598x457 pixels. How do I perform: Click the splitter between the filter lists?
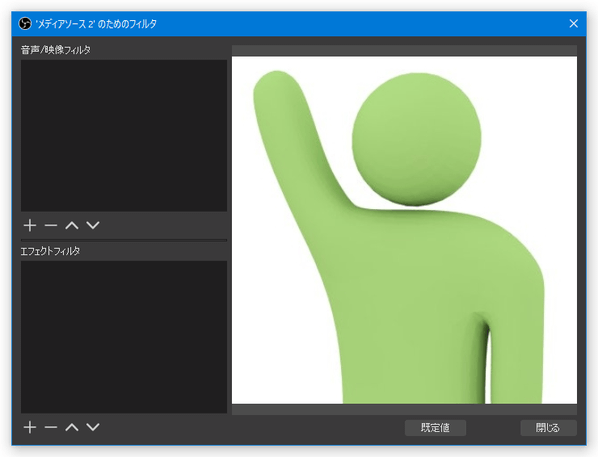[124, 240]
